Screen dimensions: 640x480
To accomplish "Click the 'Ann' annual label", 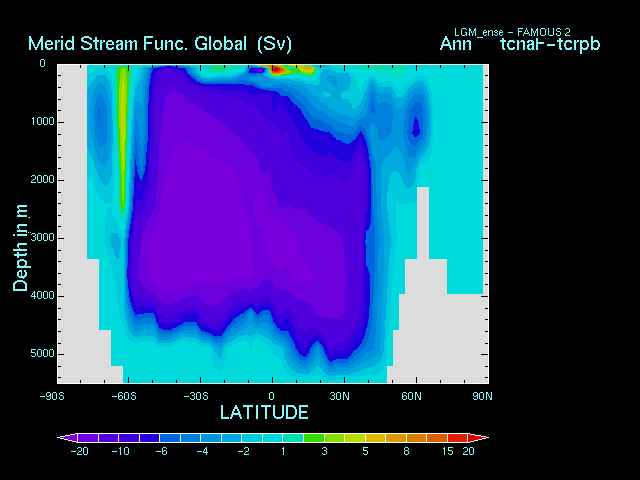I will [455, 44].
